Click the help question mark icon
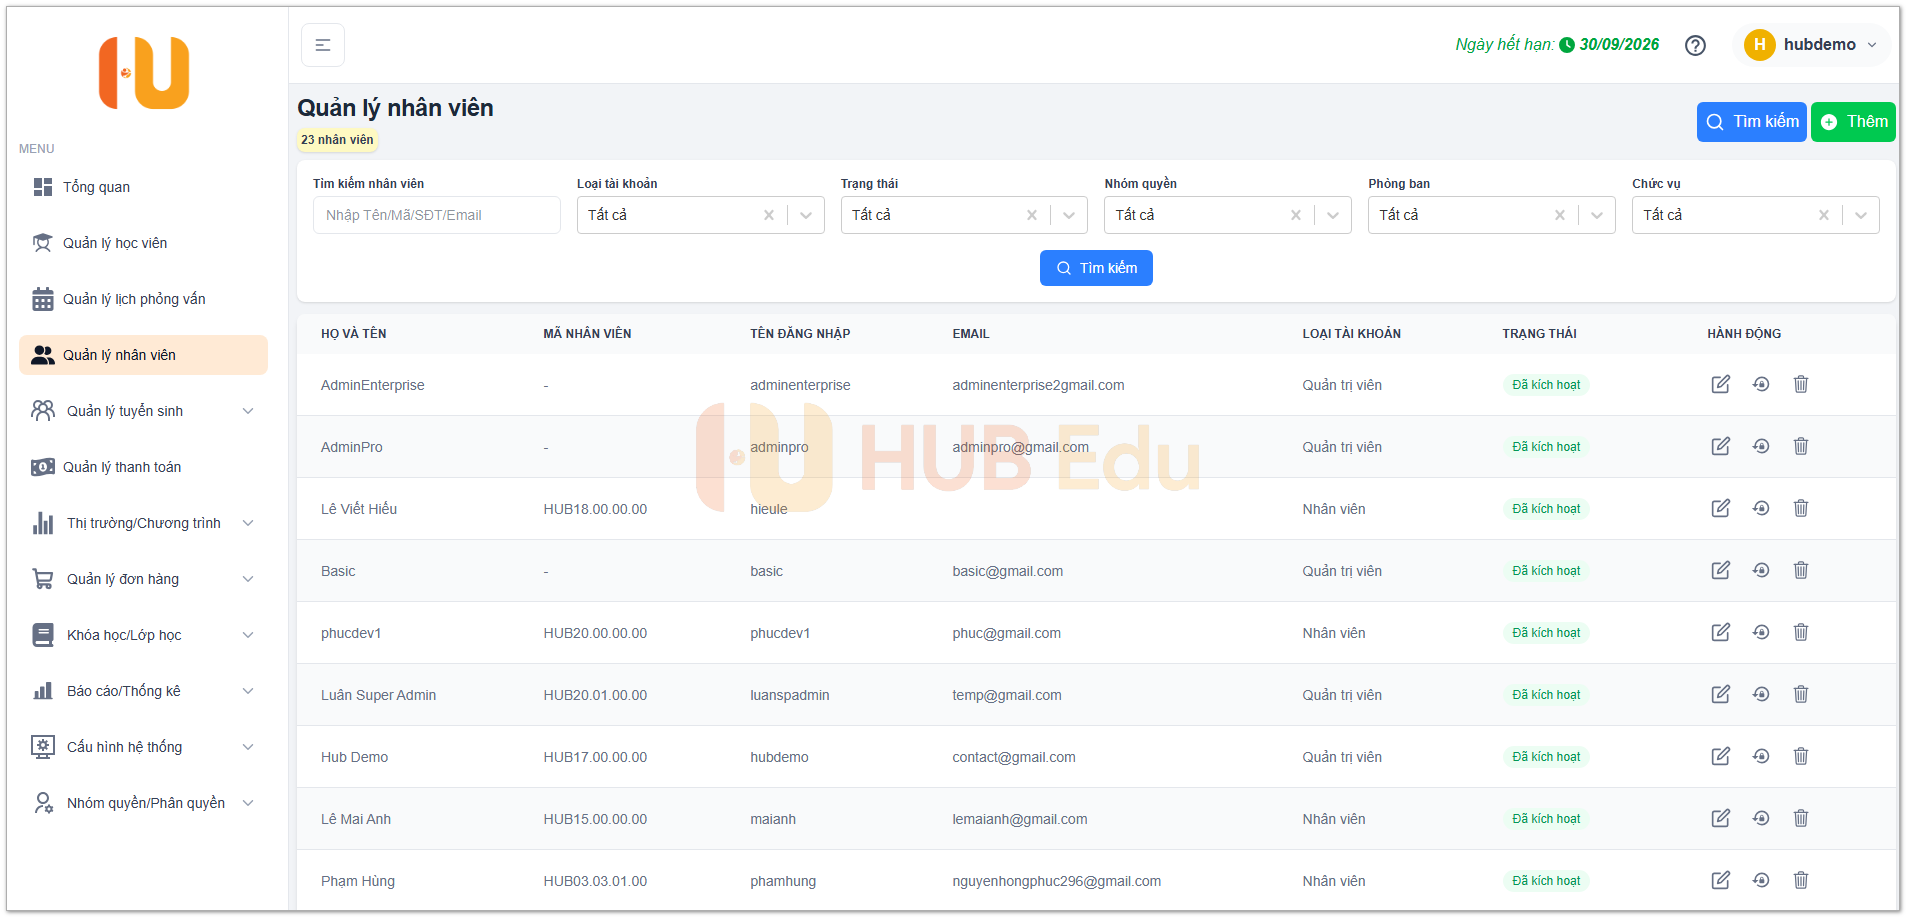 click(1695, 45)
